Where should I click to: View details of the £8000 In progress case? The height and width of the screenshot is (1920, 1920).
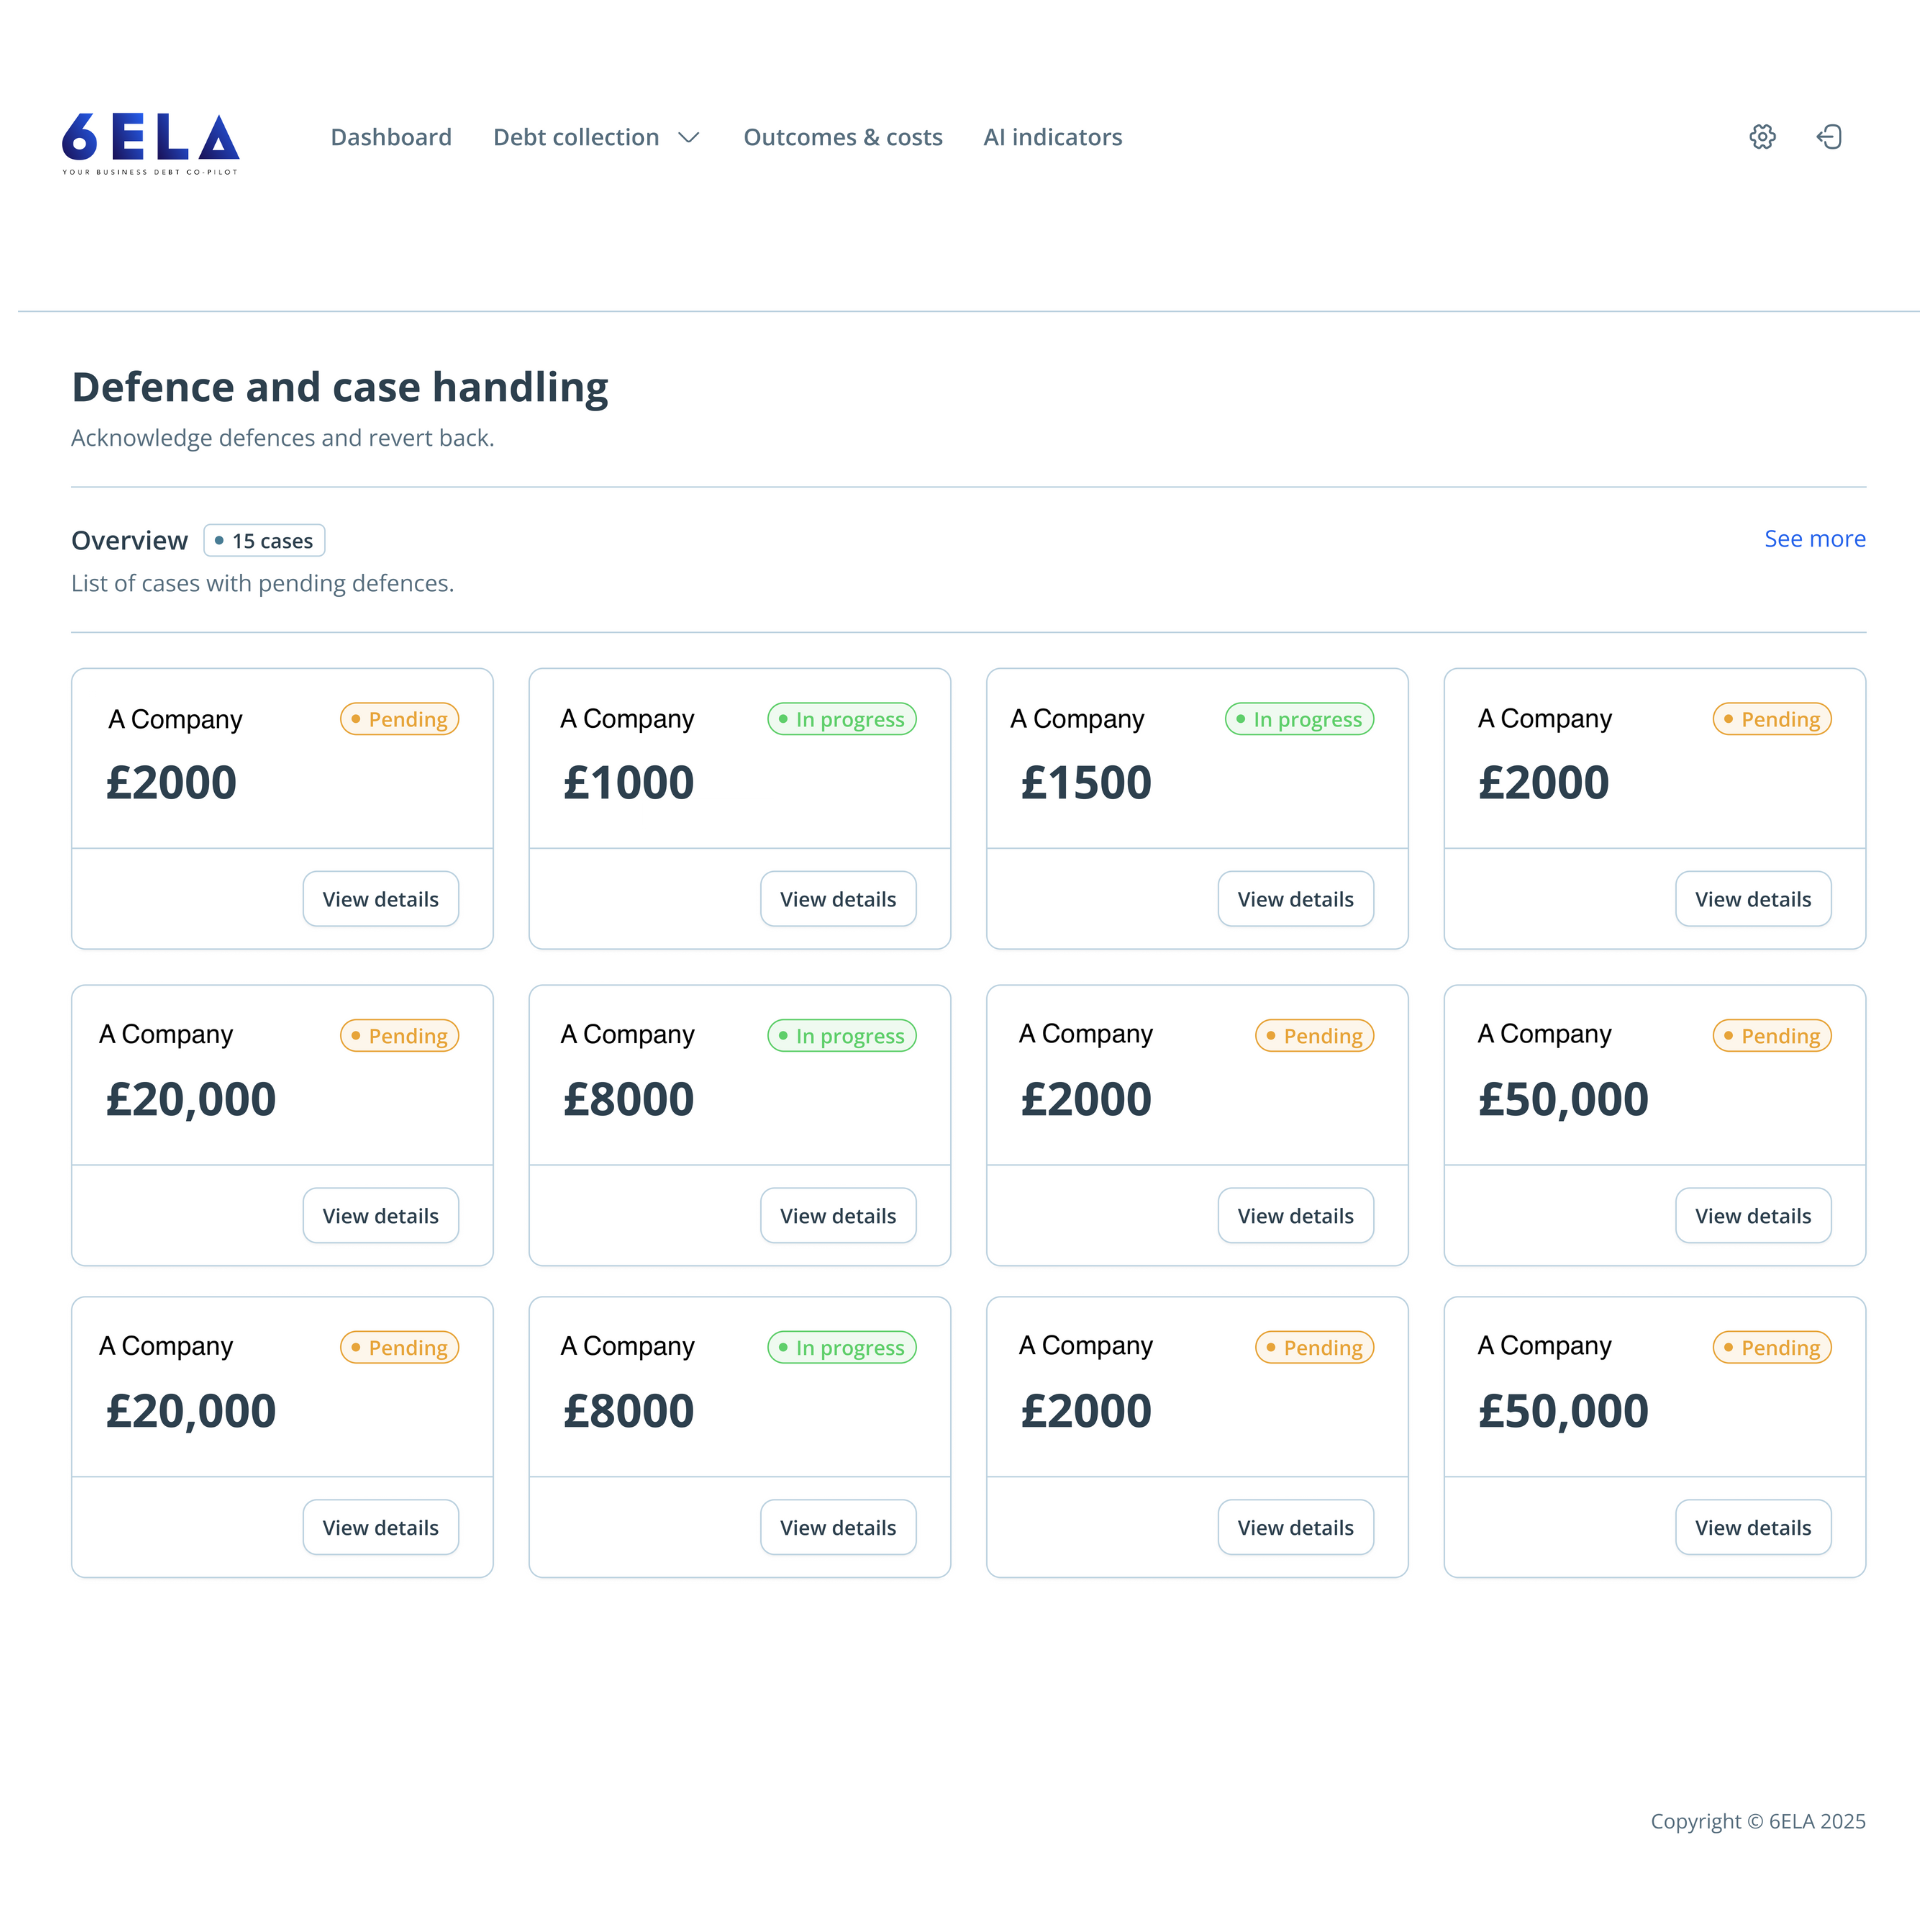tap(839, 1216)
